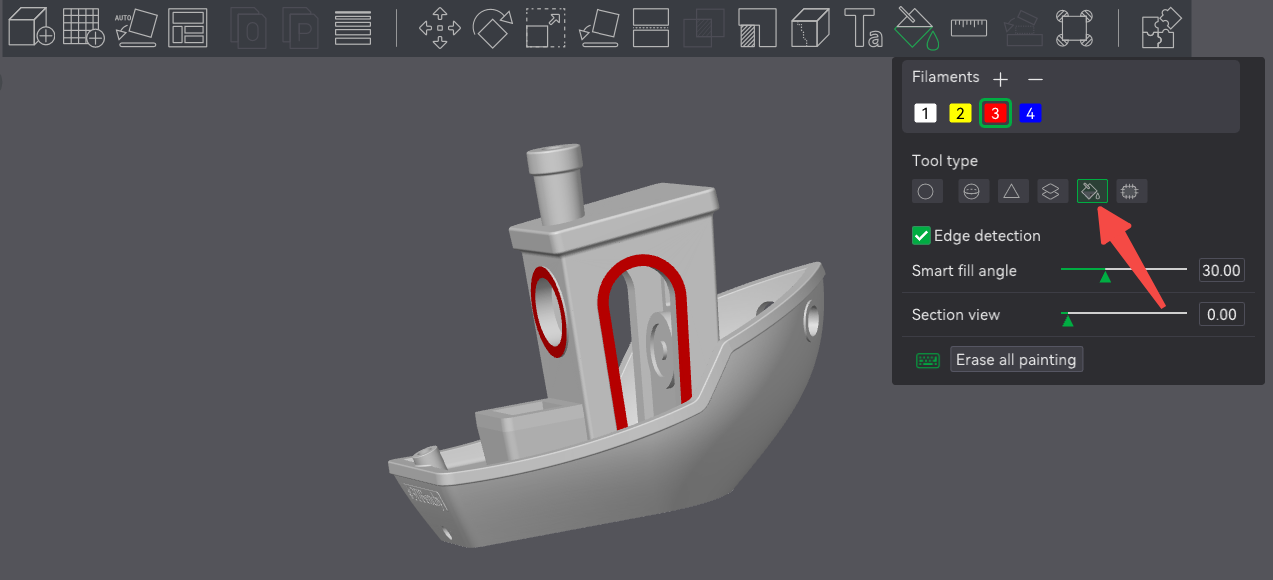The height and width of the screenshot is (580, 1273).
Task: Open the Assembly view puzzle icon
Action: (1162, 27)
